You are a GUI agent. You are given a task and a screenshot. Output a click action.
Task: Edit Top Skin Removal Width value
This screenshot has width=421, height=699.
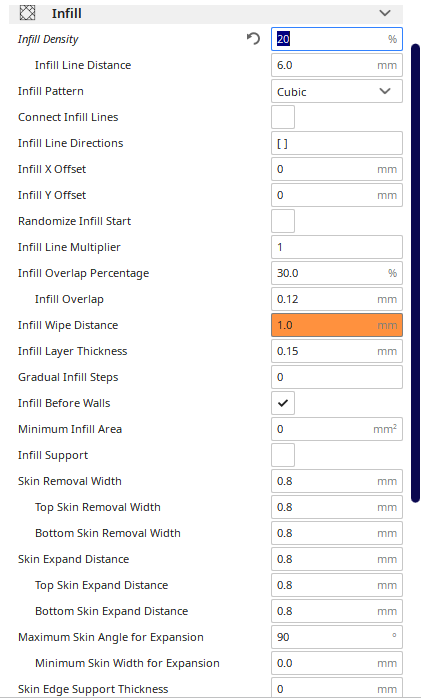click(337, 507)
